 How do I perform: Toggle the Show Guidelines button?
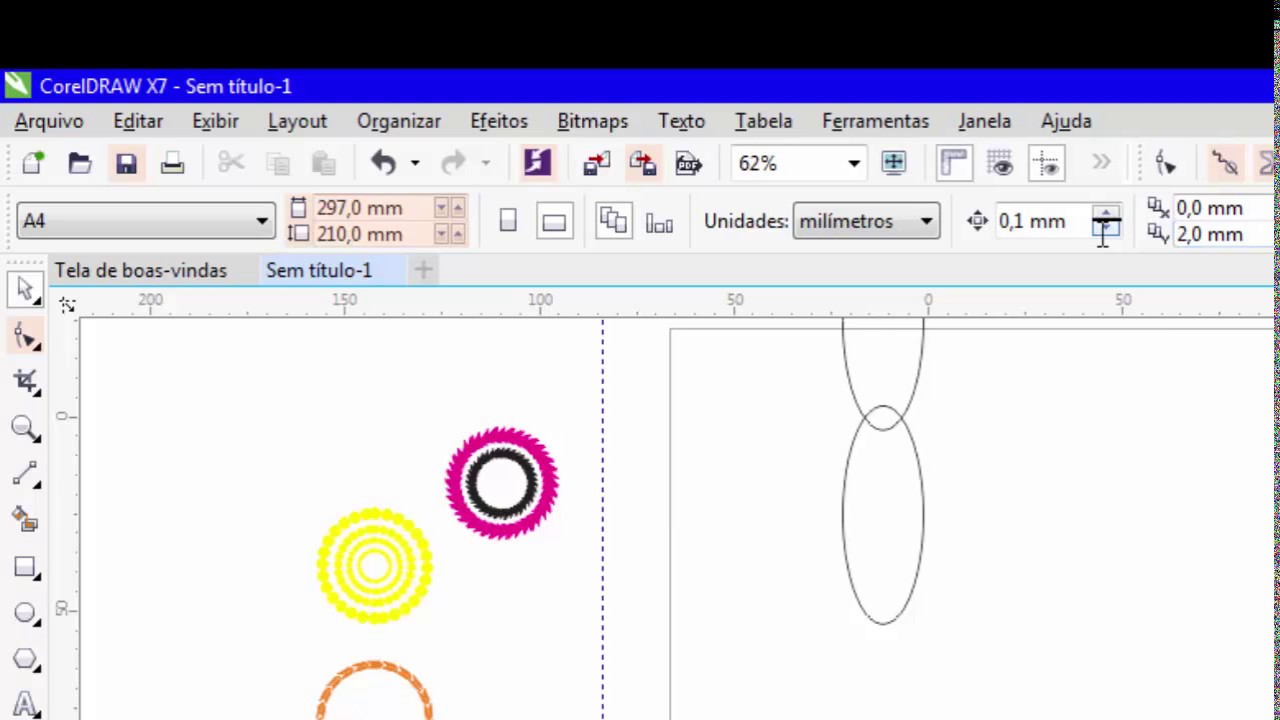(1046, 163)
